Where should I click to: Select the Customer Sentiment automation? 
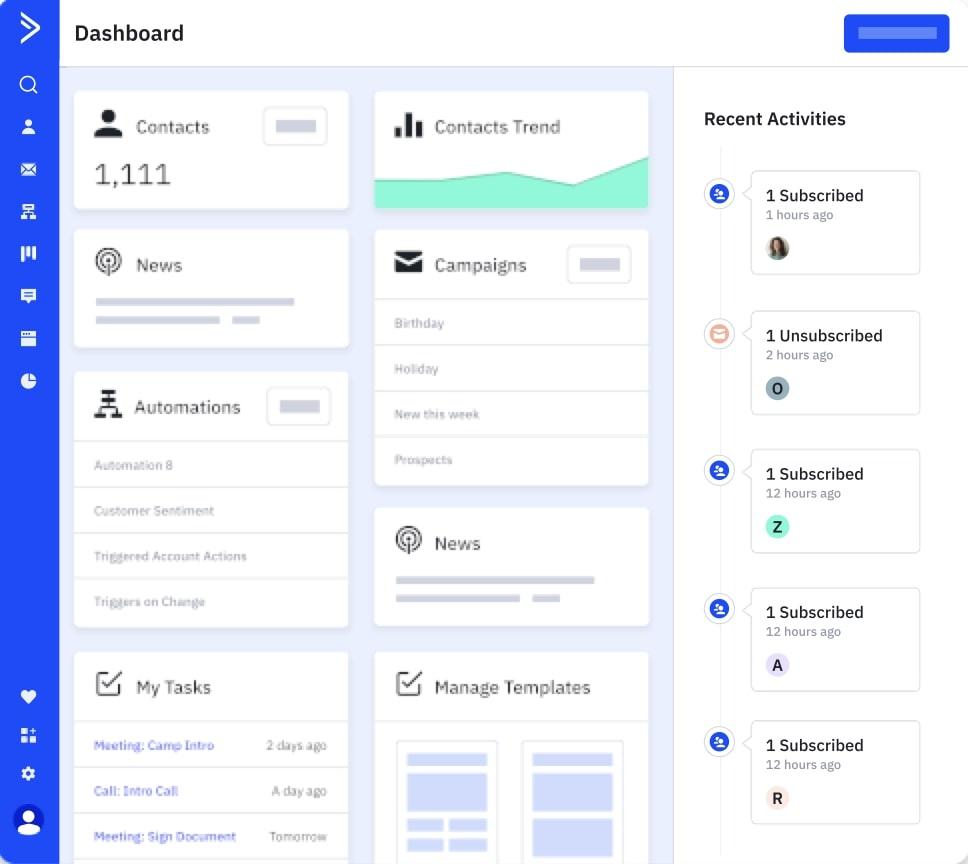coord(211,510)
